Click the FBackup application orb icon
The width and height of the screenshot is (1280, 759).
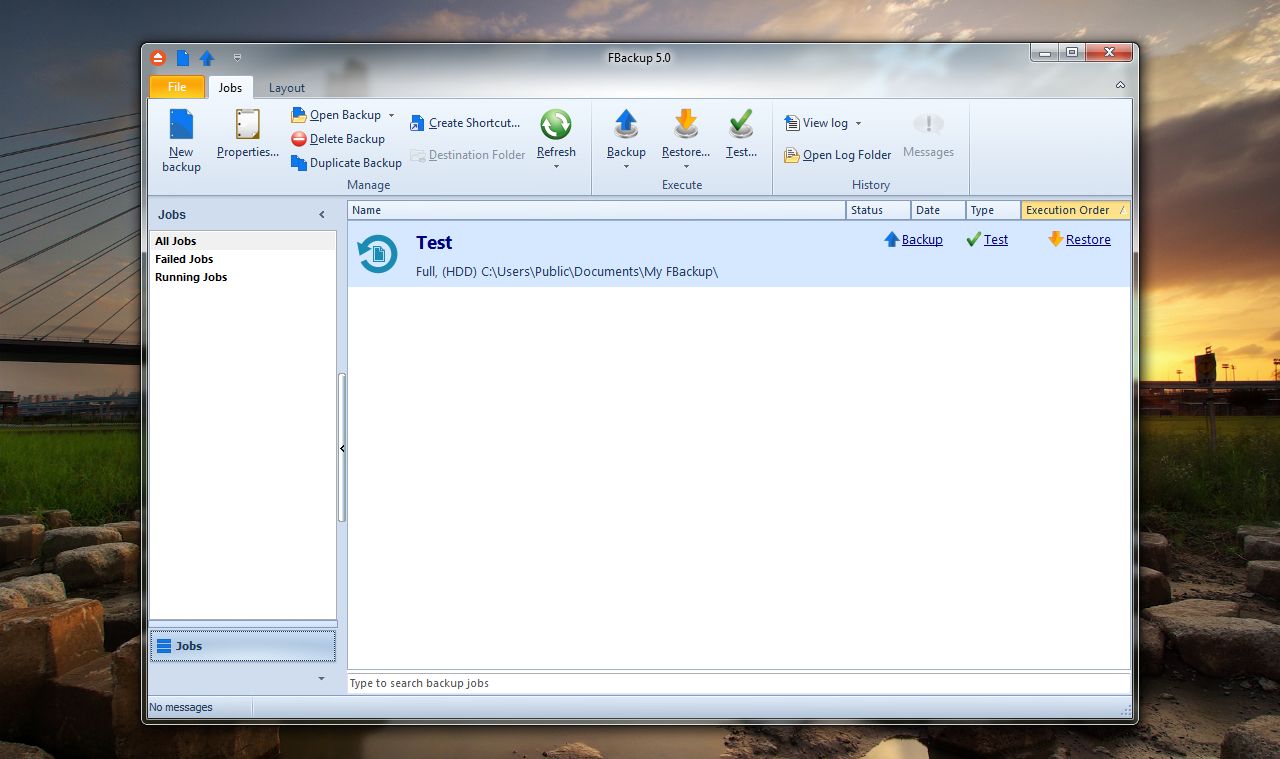pos(158,58)
